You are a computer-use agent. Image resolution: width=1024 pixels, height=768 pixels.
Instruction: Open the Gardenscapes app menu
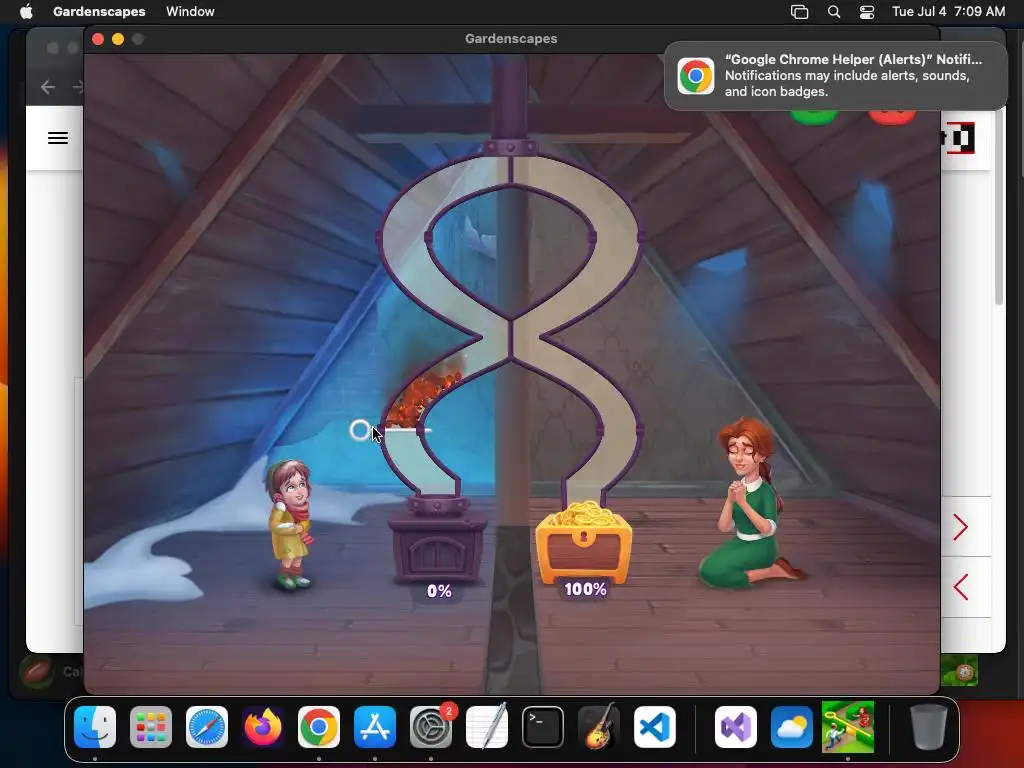99,11
